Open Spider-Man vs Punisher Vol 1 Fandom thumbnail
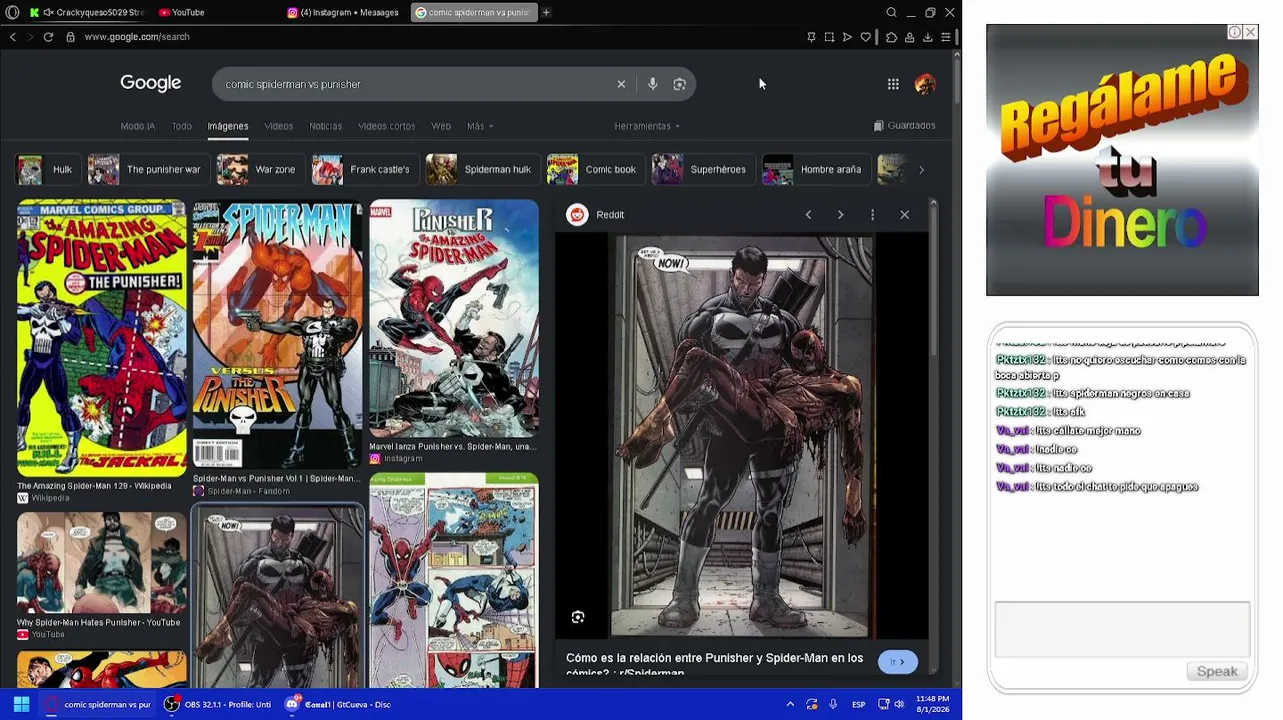The image size is (1283, 720). tap(278, 334)
